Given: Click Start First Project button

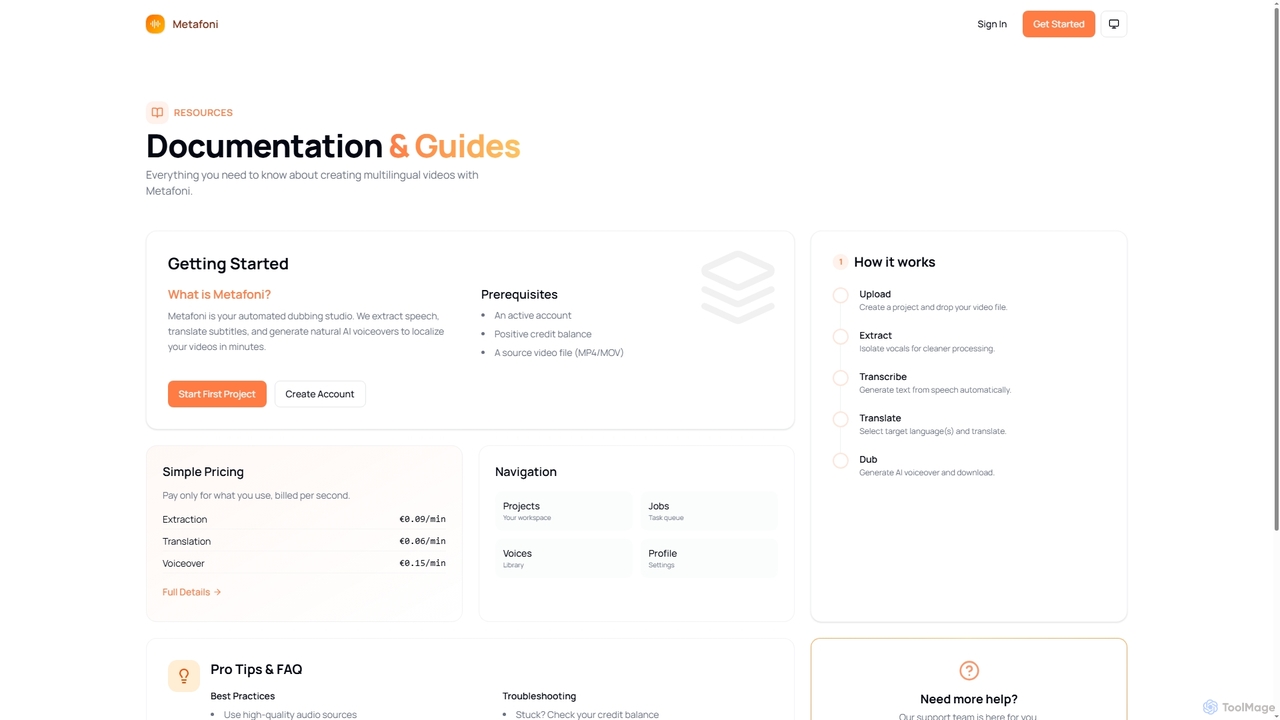Looking at the screenshot, I should click(217, 394).
